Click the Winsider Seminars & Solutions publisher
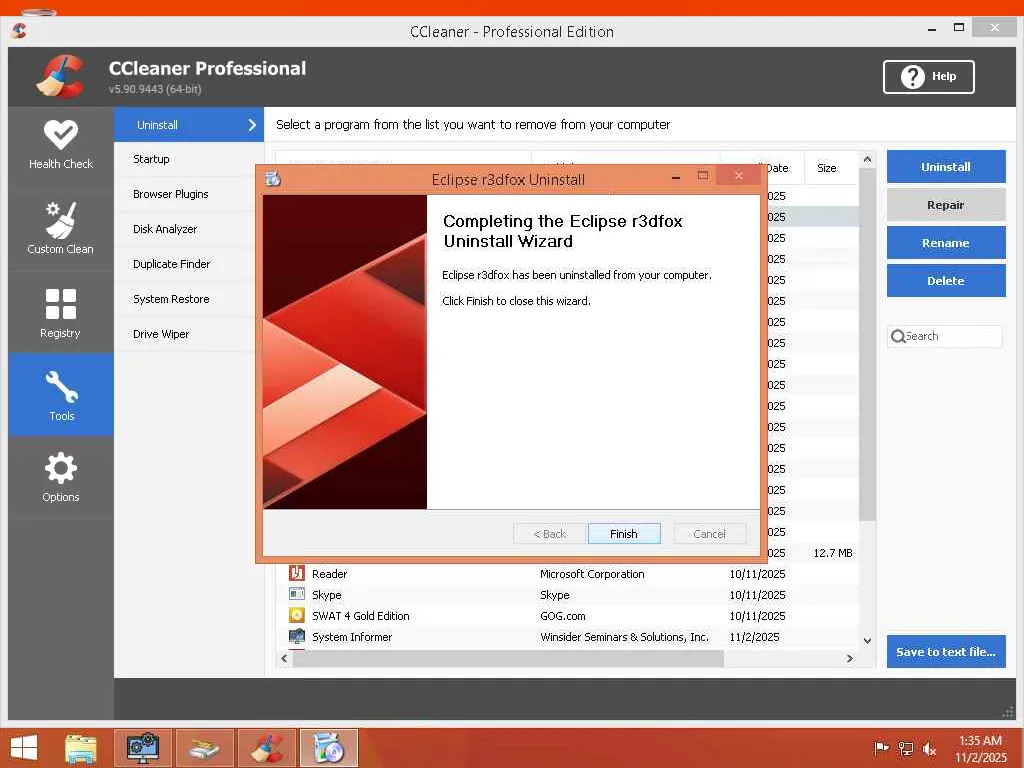This screenshot has height=768, width=1024. (624, 636)
